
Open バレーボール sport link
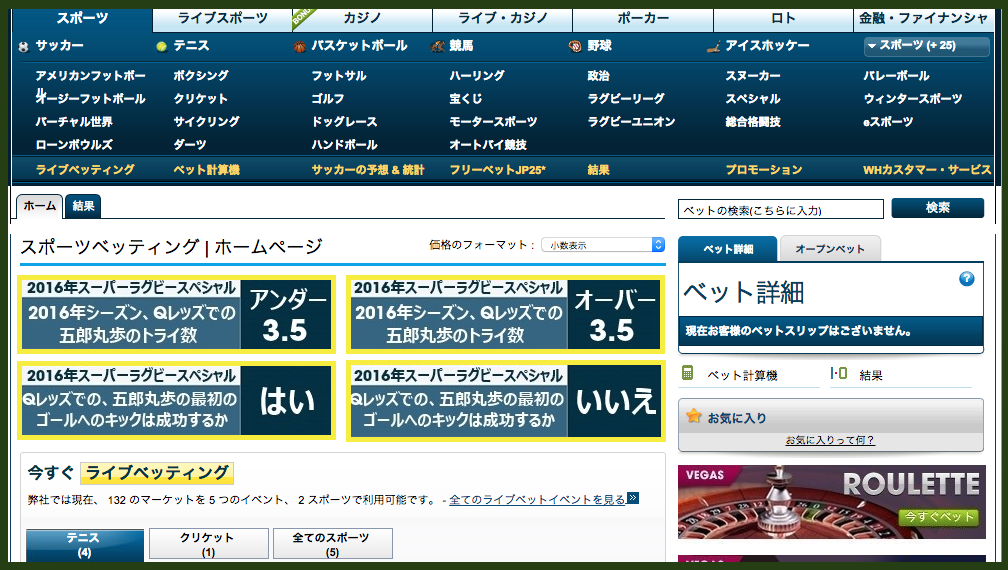896,76
